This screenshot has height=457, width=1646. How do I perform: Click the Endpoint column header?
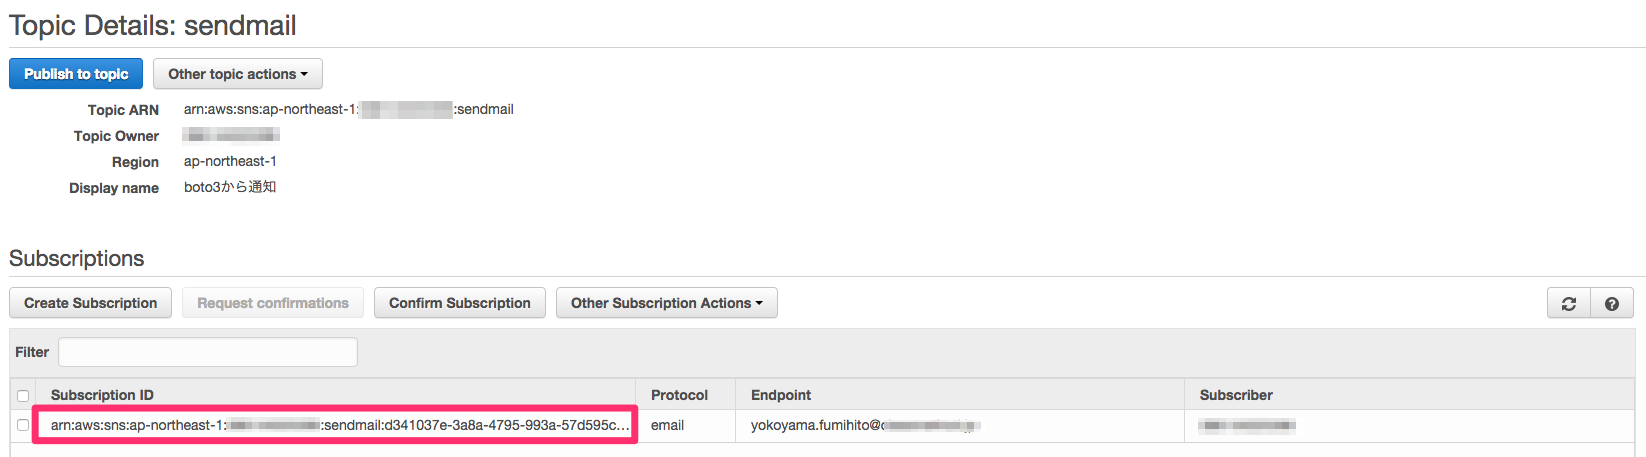(781, 395)
